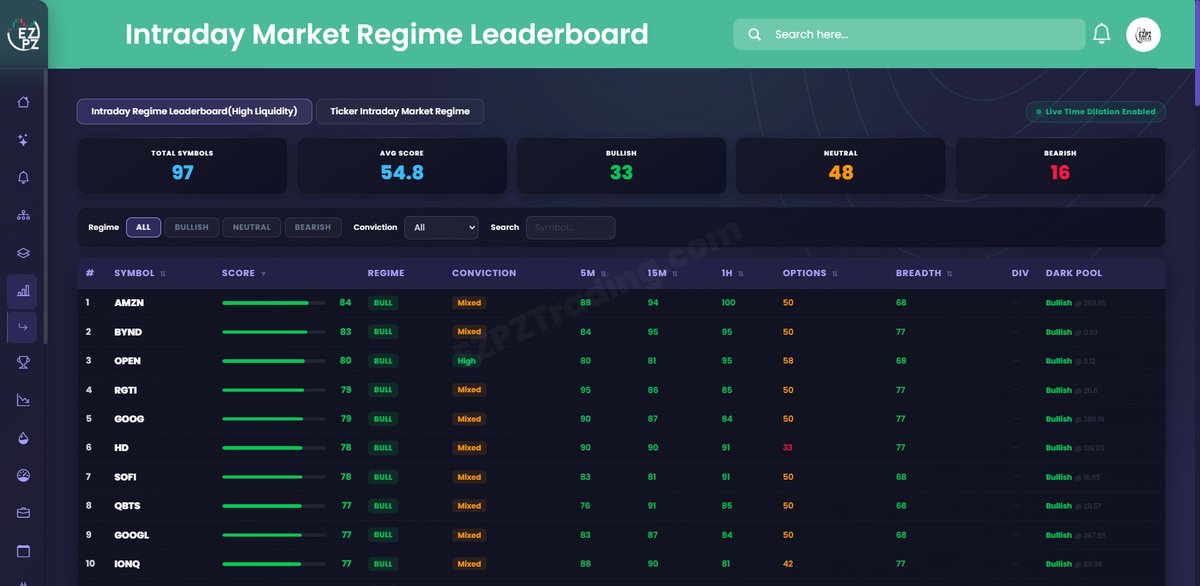Open the BYND symbol row
This screenshot has height=586, width=1200.
tap(621, 331)
